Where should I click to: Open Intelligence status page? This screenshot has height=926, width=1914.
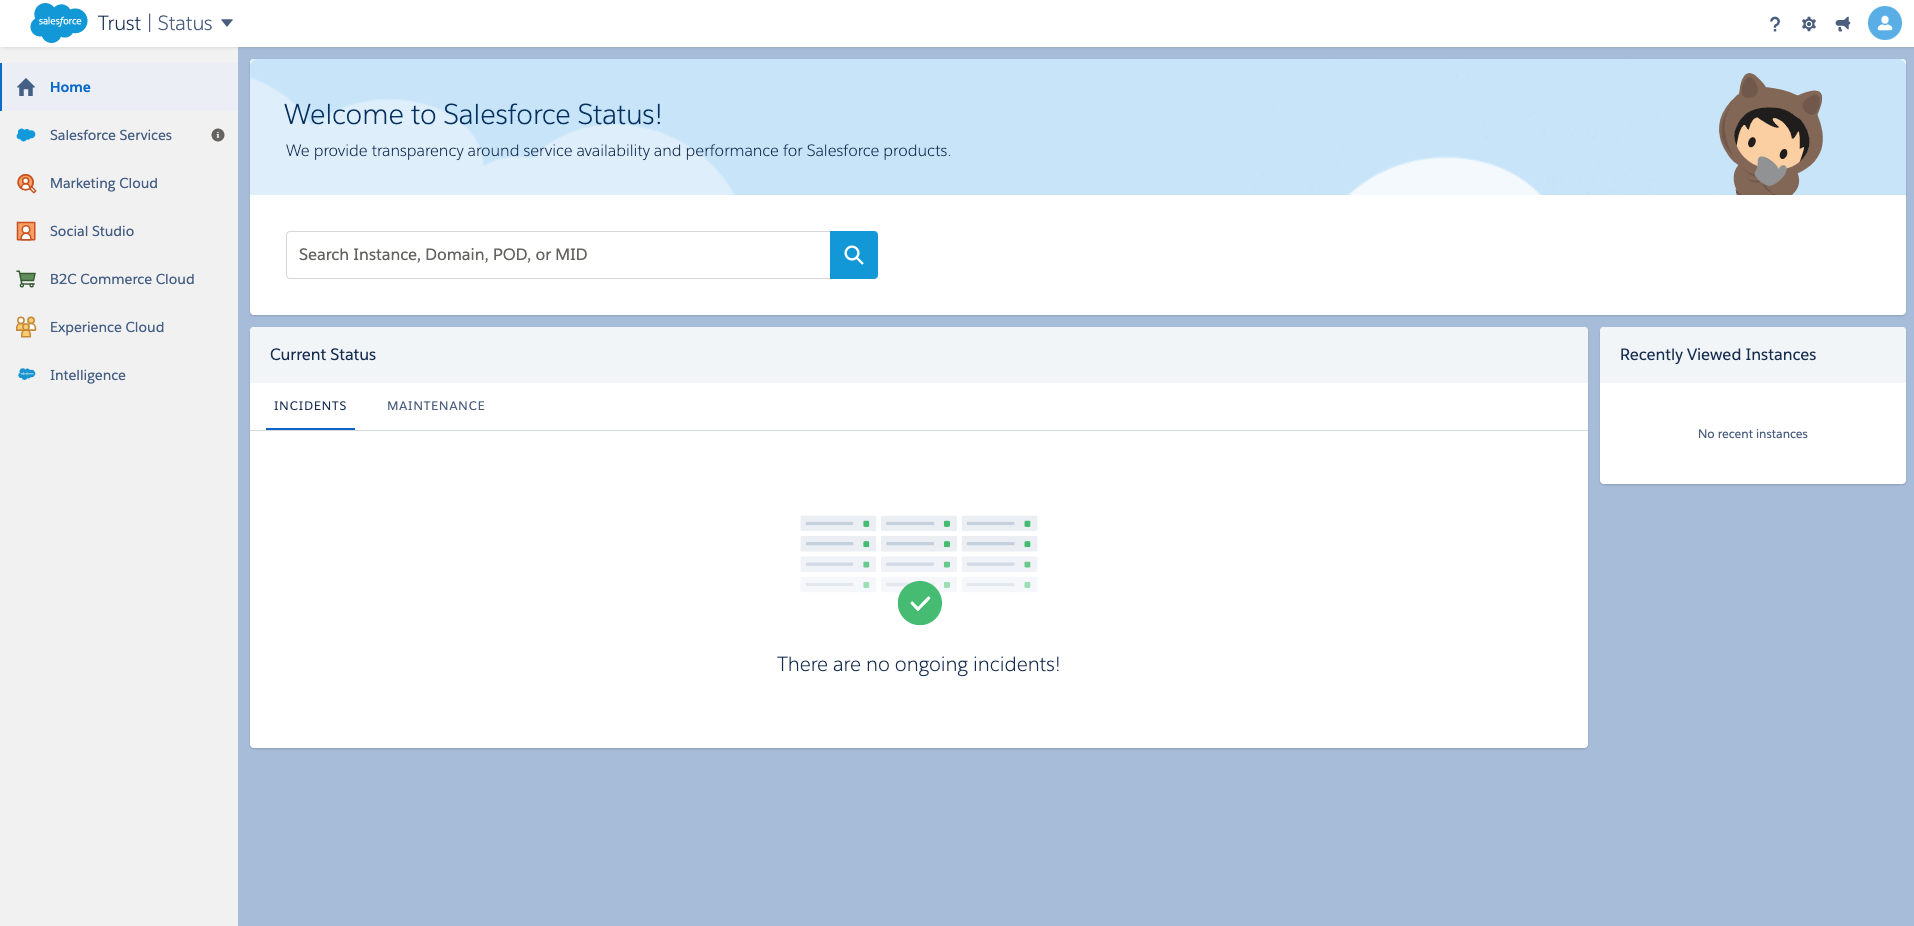(x=88, y=375)
